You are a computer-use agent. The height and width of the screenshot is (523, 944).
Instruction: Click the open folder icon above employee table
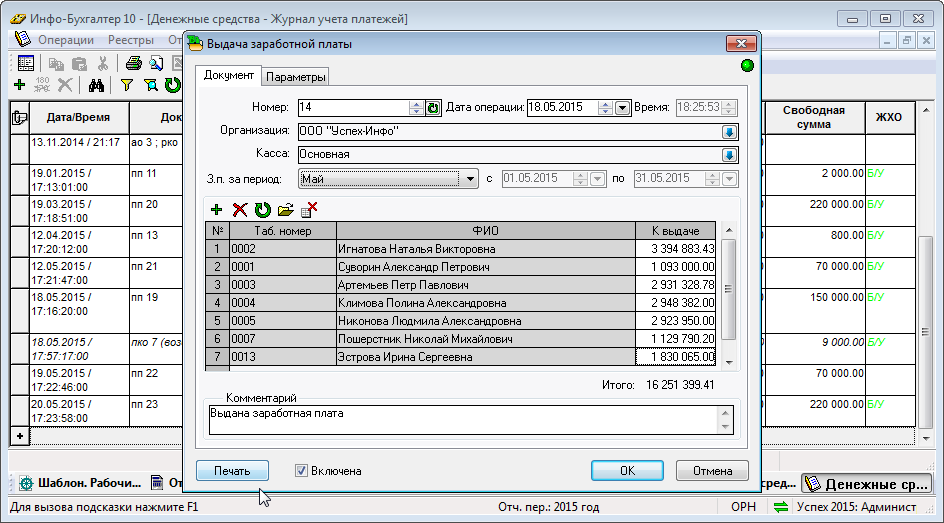(x=285, y=209)
